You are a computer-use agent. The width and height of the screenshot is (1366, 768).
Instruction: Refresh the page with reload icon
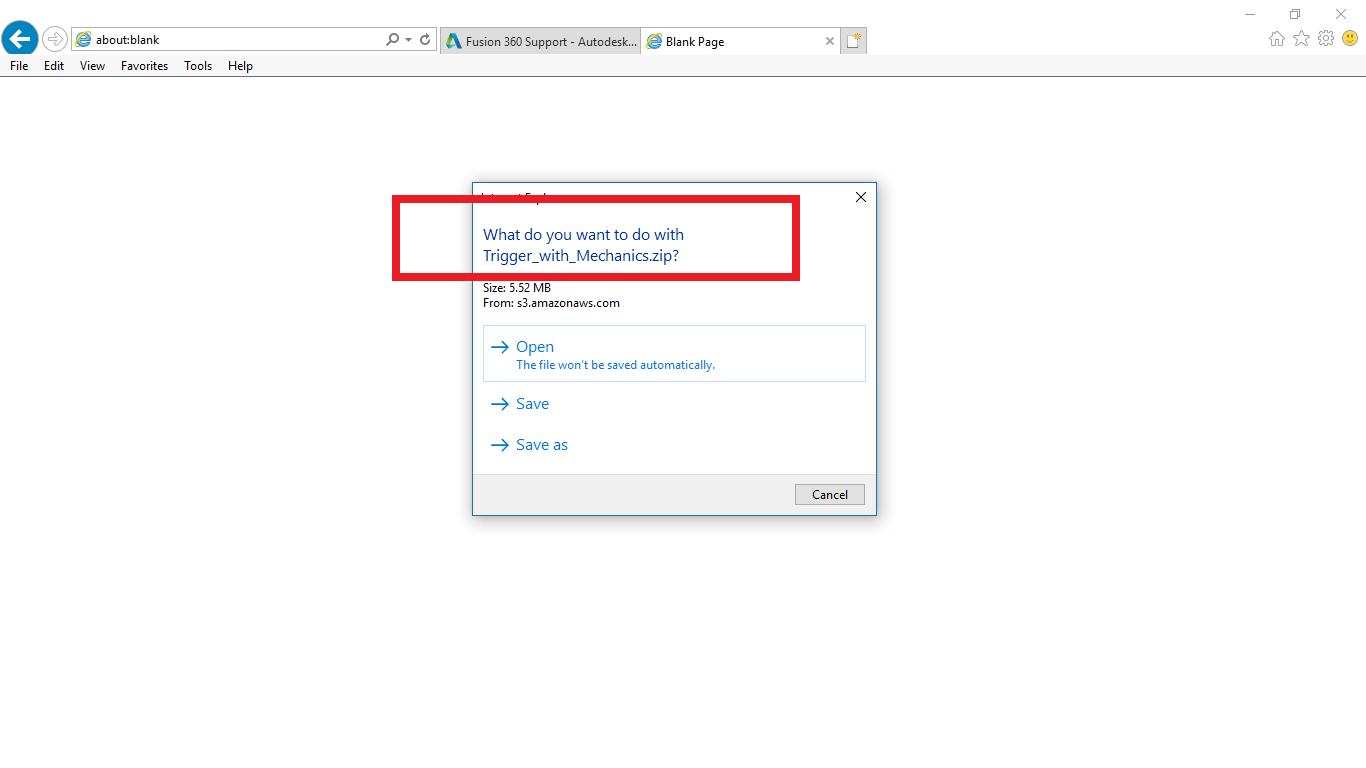coord(425,40)
